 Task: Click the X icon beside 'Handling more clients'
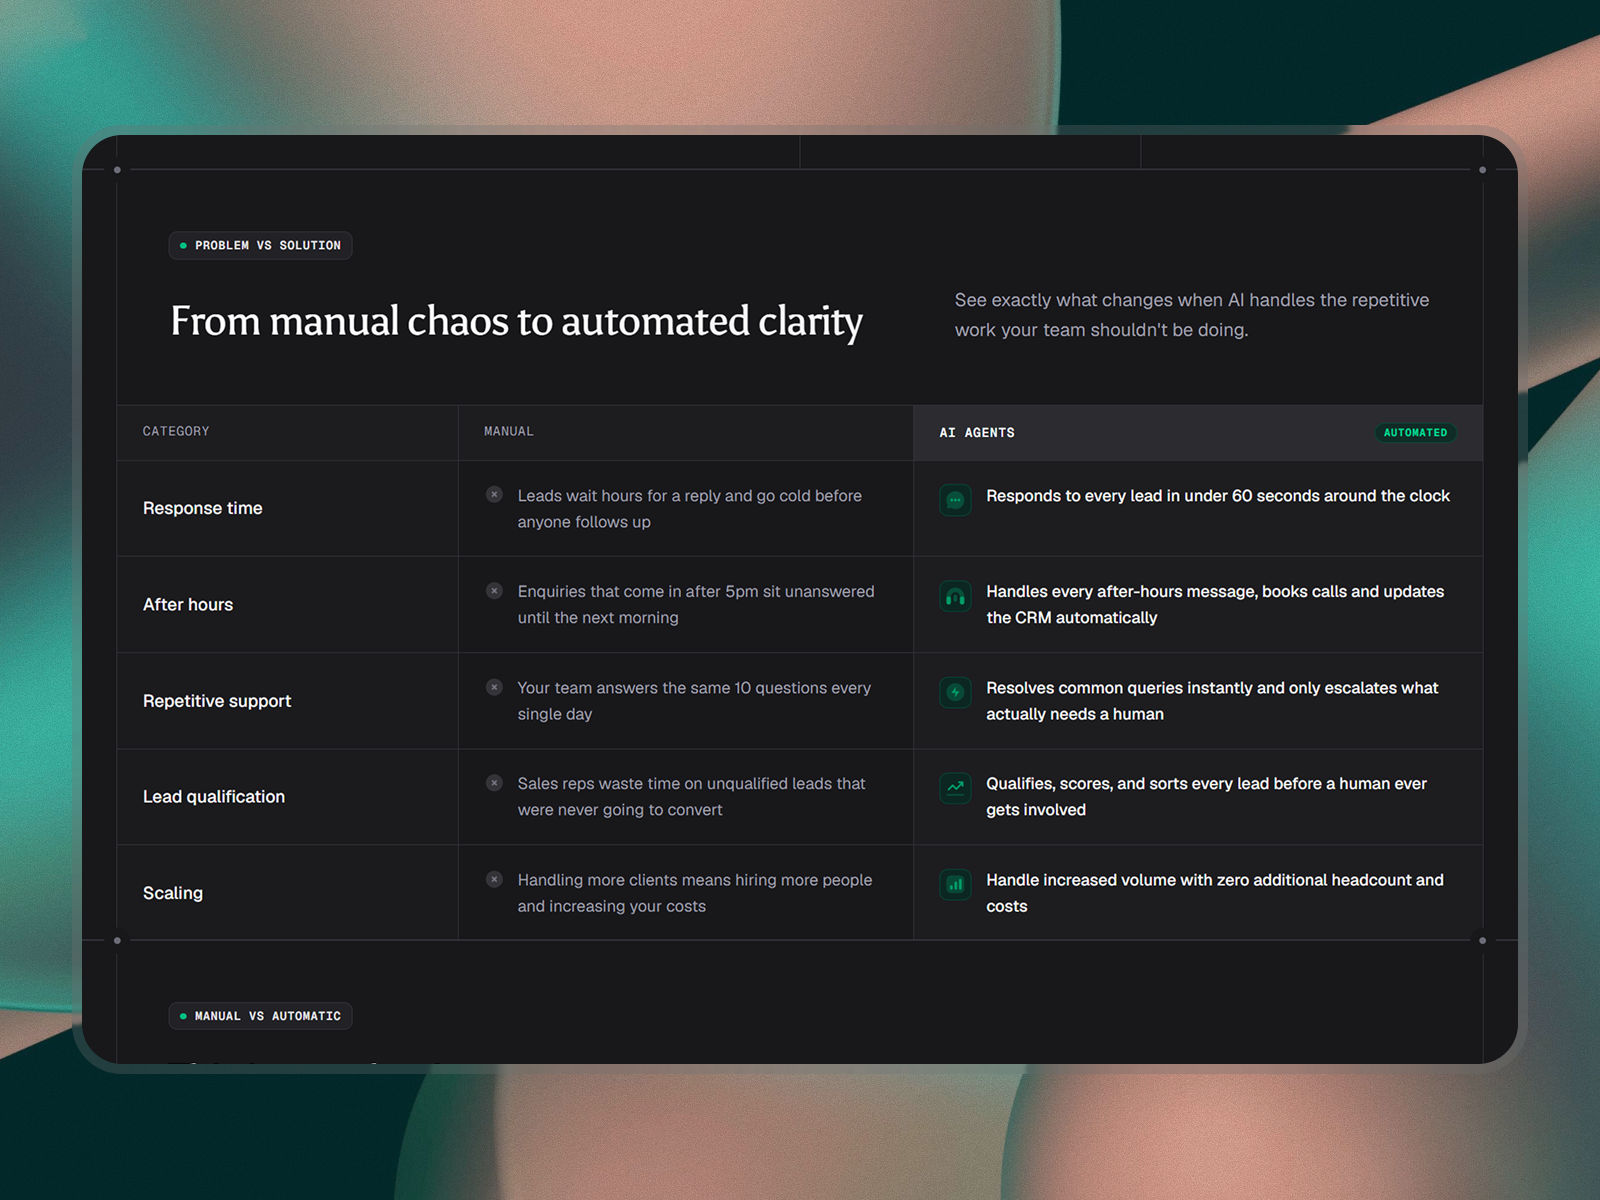click(x=494, y=879)
